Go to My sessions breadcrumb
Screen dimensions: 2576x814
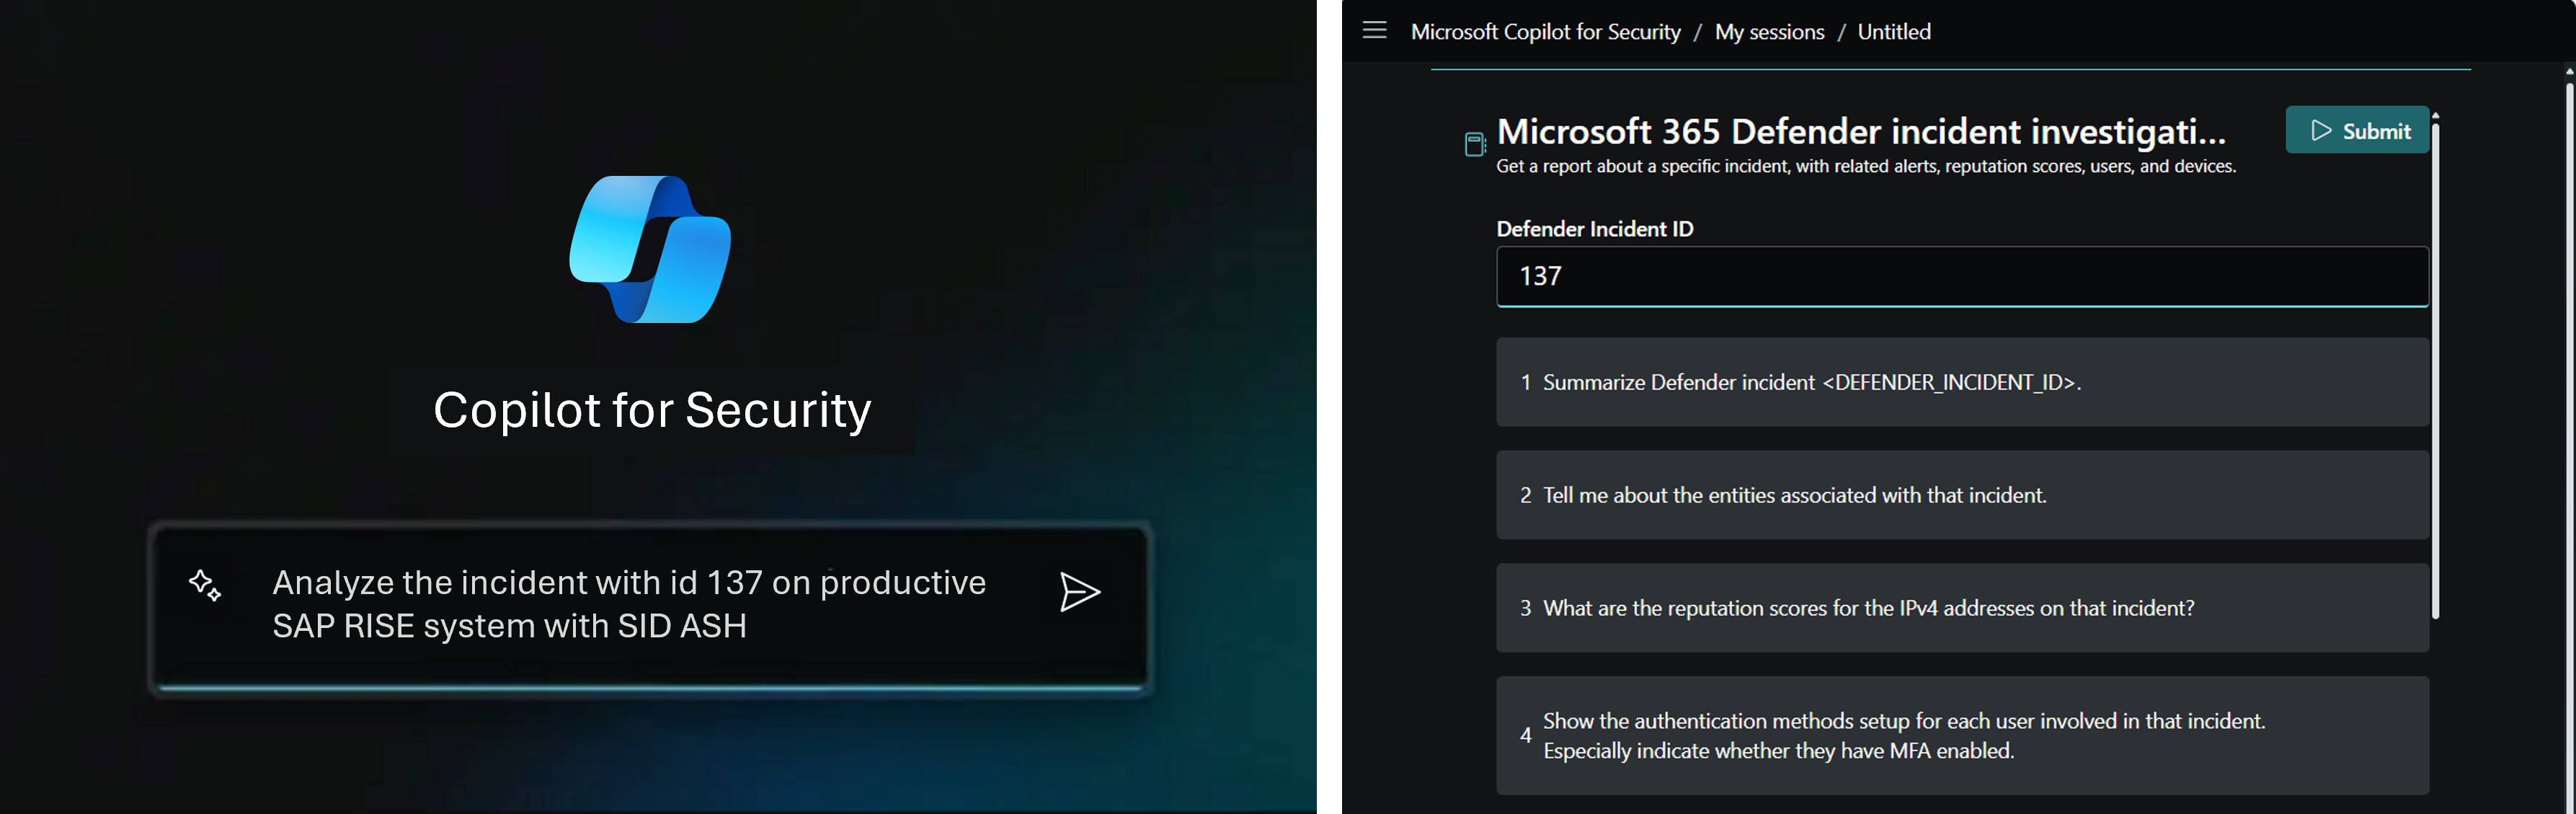tap(1769, 32)
